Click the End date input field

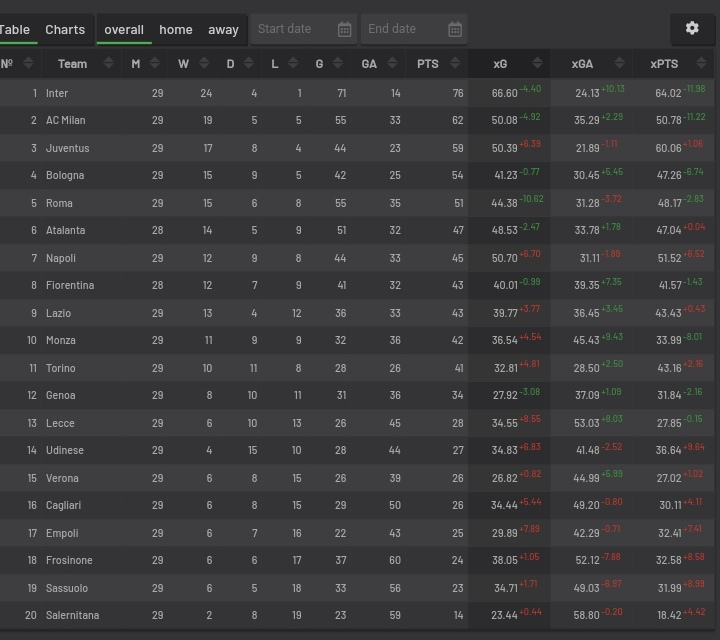pos(414,29)
